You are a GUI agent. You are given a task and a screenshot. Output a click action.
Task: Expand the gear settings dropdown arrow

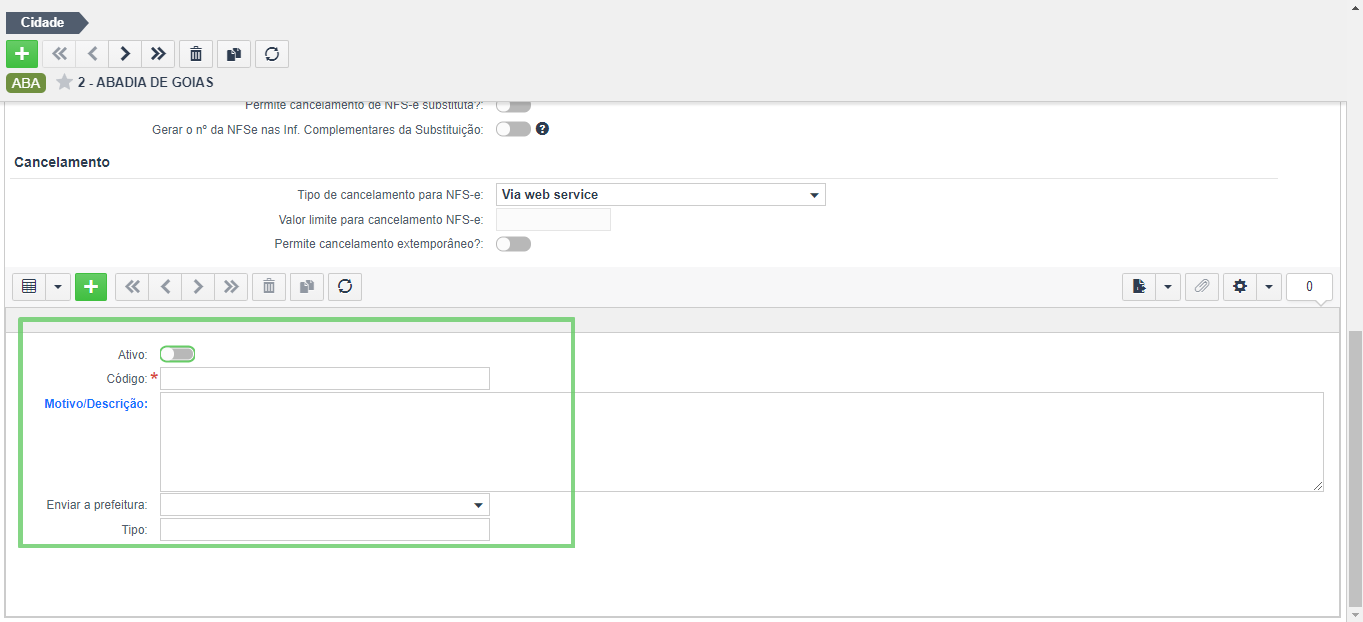[1269, 287]
